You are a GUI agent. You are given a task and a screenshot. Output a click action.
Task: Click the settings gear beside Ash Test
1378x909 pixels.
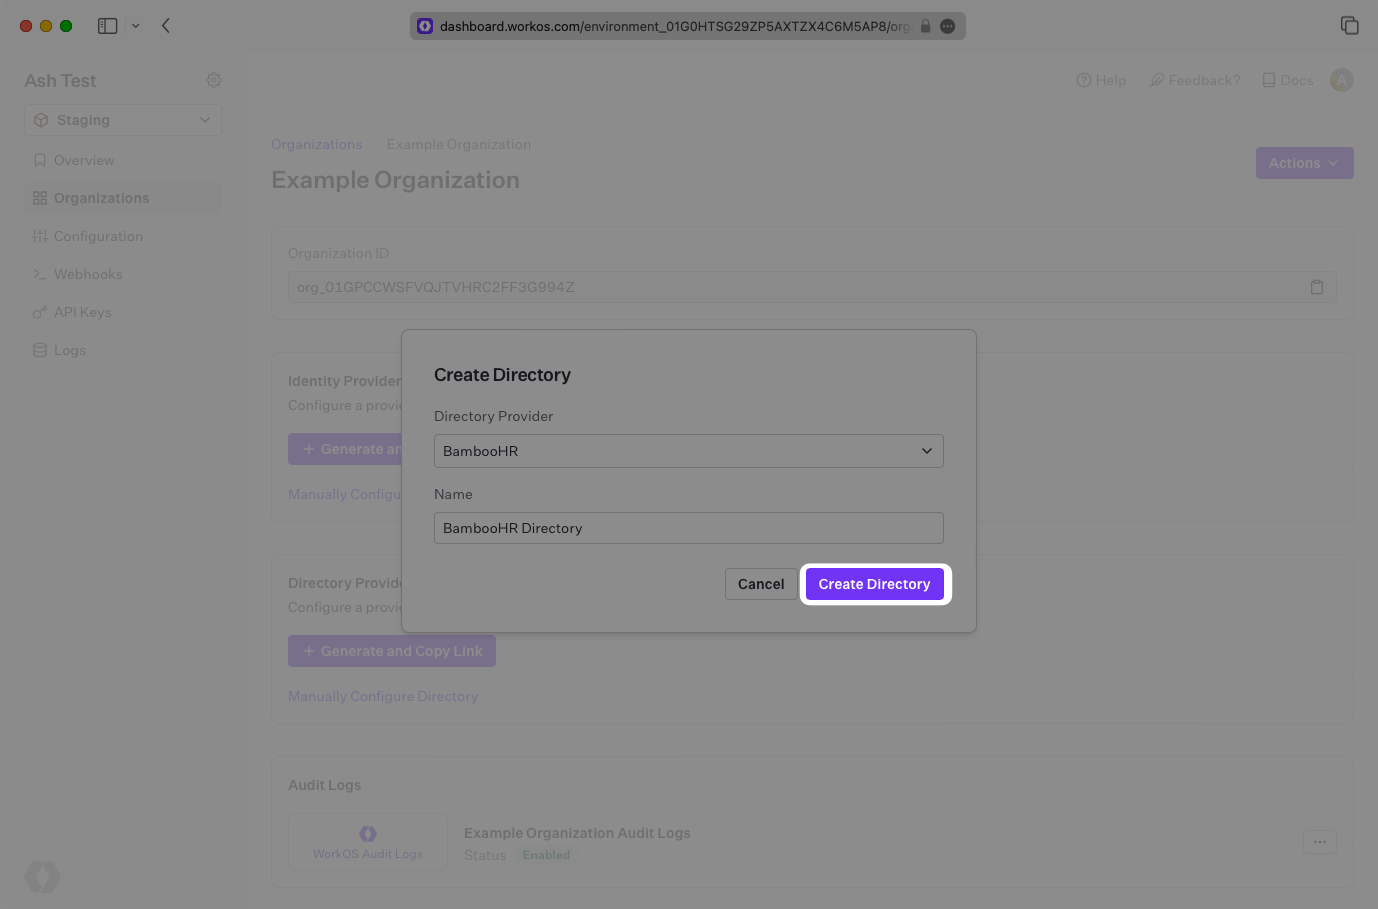[x=214, y=80]
